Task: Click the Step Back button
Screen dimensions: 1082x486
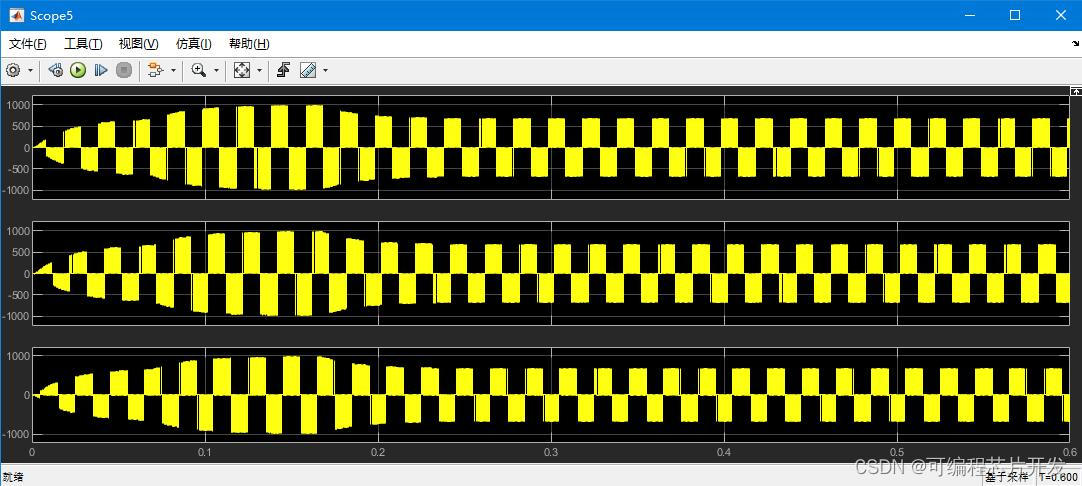Action: (x=56, y=70)
